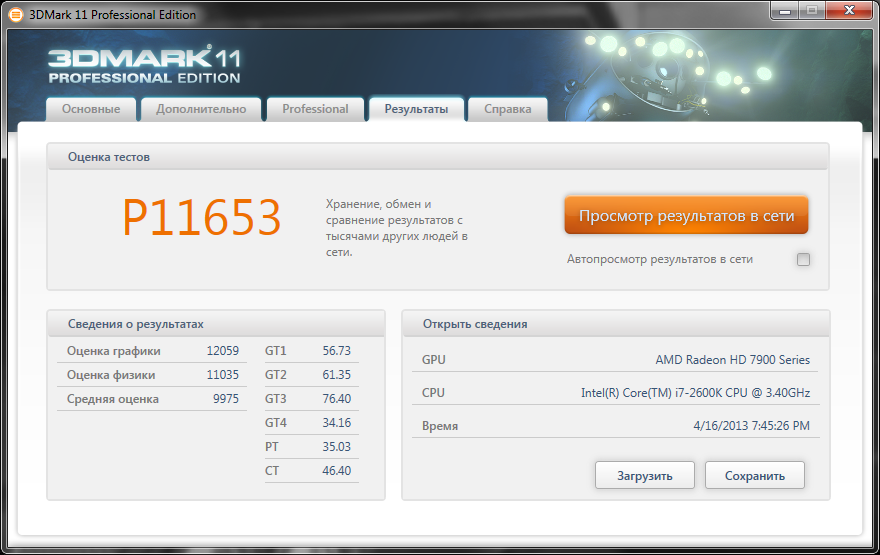880x555 pixels.
Task: Click physics score value 11035
Action: pos(223,375)
